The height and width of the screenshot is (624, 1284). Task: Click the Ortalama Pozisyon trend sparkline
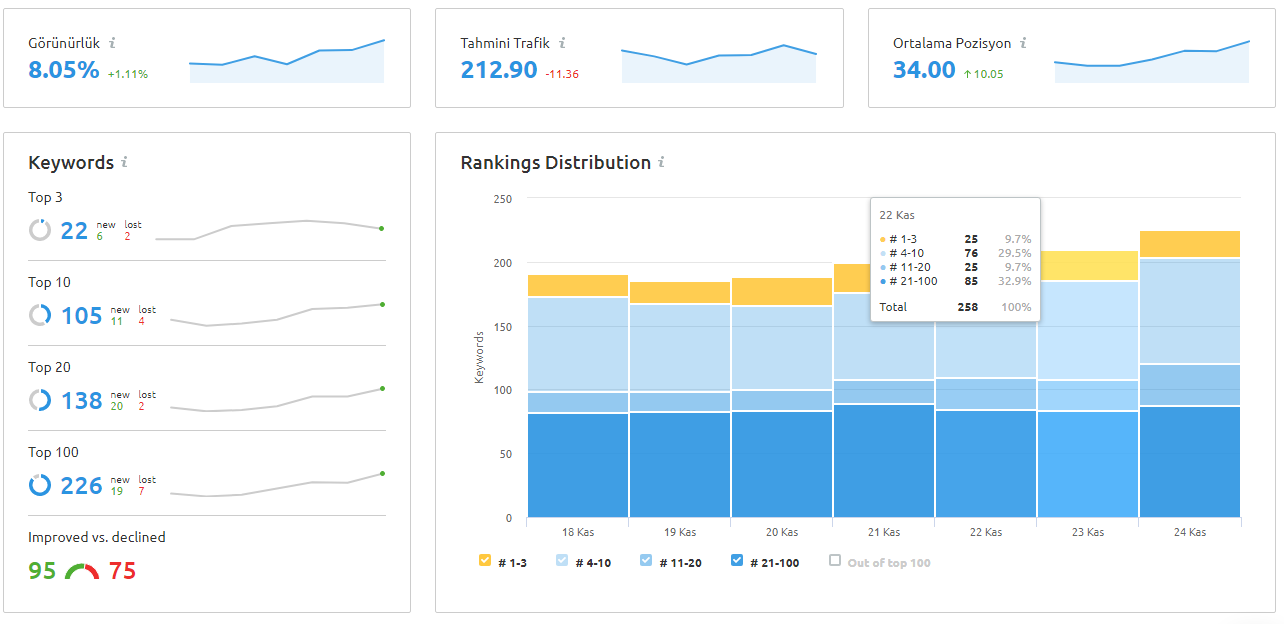[1152, 62]
